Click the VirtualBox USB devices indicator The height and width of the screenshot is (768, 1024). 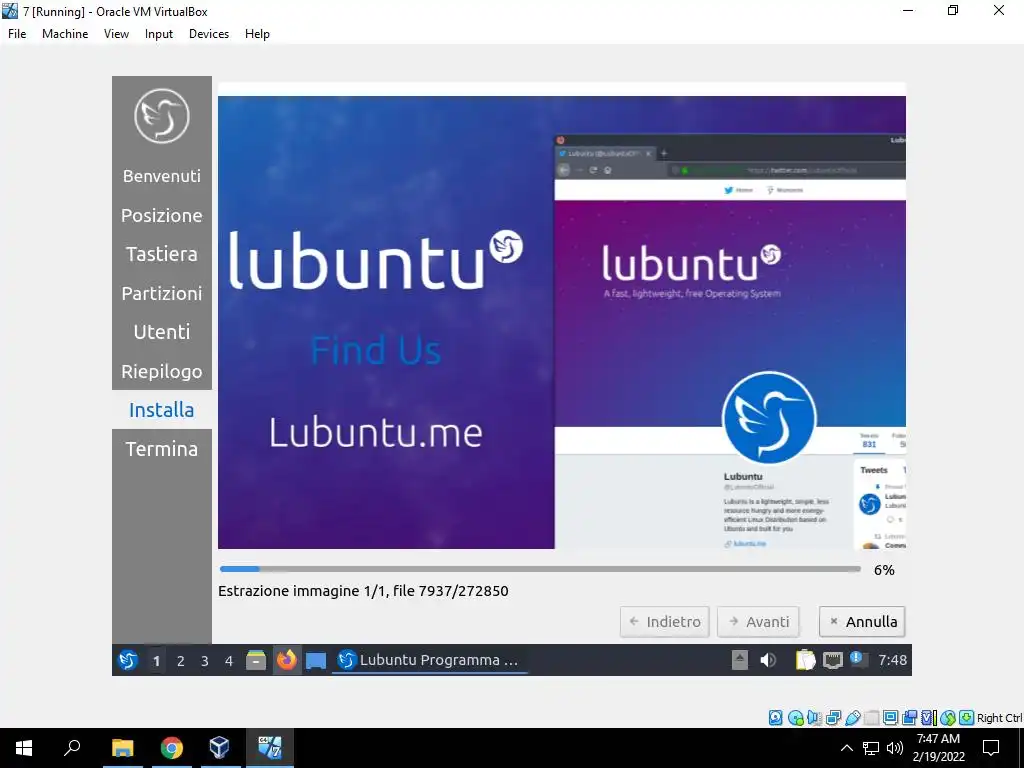click(x=852, y=718)
